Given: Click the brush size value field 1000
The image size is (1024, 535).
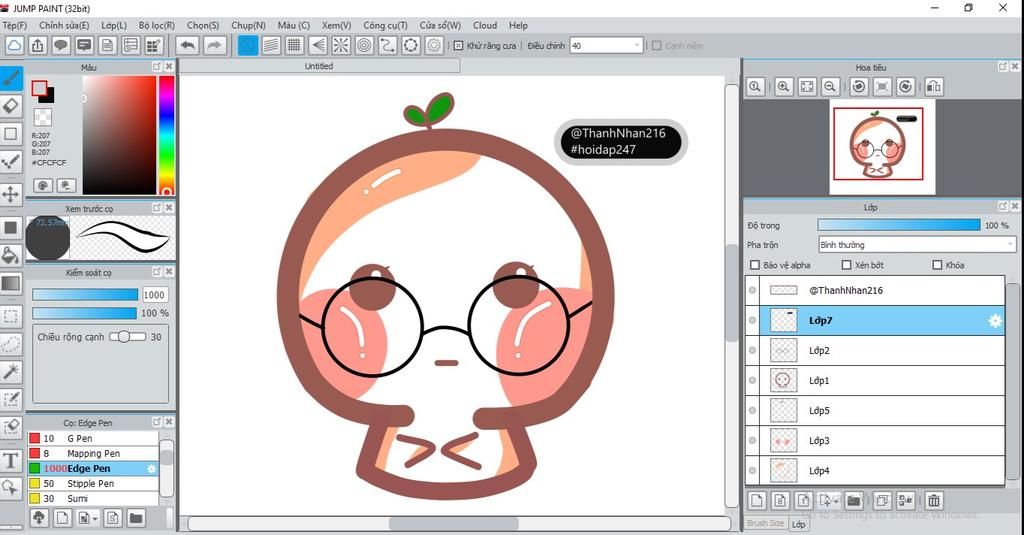Looking at the screenshot, I should point(154,295).
